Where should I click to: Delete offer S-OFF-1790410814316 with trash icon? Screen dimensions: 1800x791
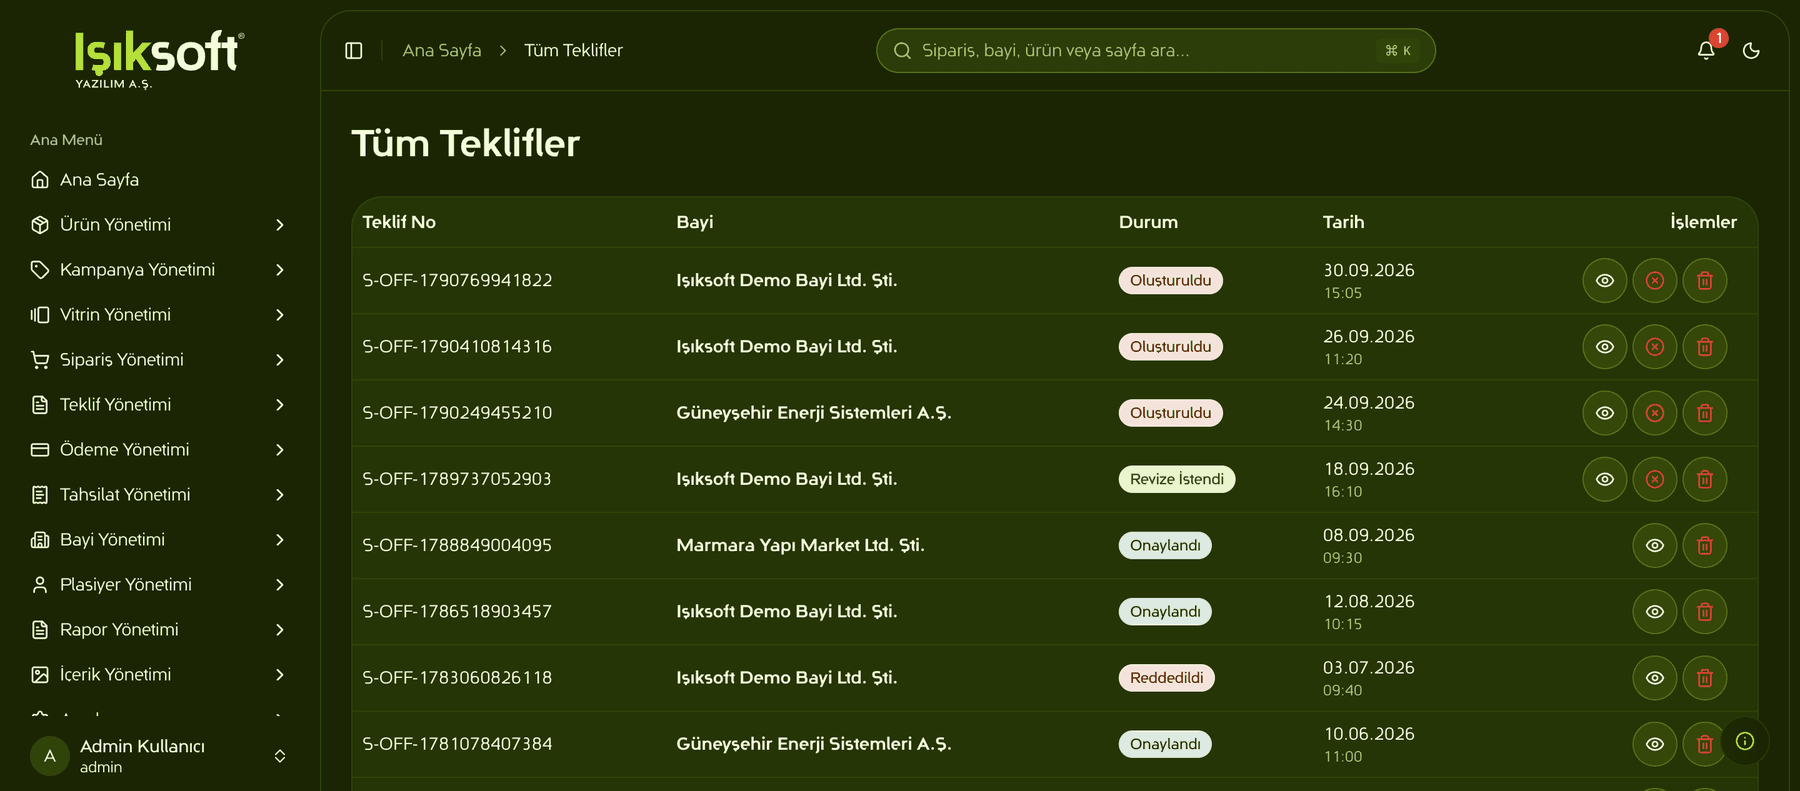tap(1705, 346)
